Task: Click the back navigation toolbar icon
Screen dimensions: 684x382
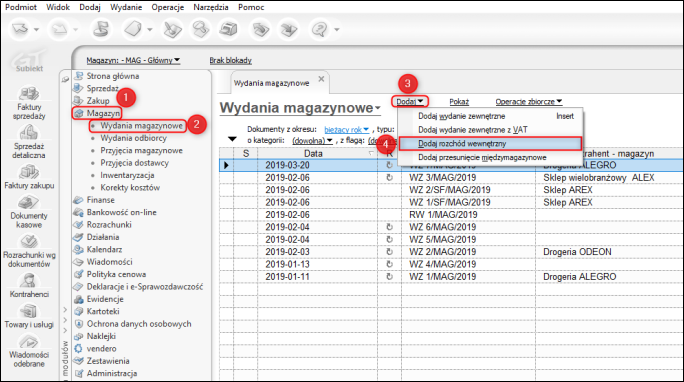Action: click(20, 29)
